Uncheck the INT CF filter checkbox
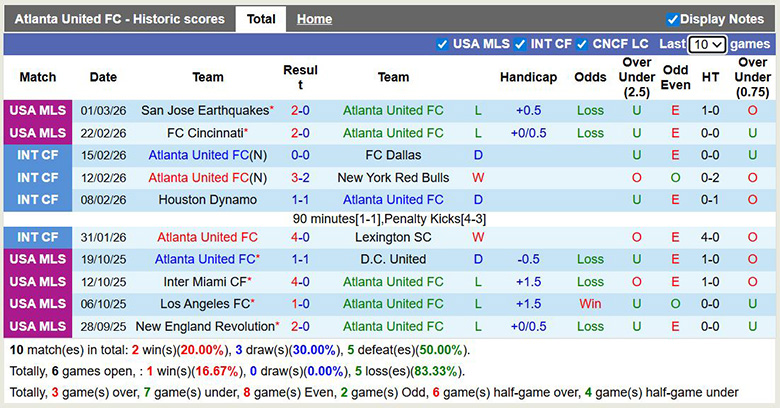This screenshot has width=780, height=408. click(520, 44)
